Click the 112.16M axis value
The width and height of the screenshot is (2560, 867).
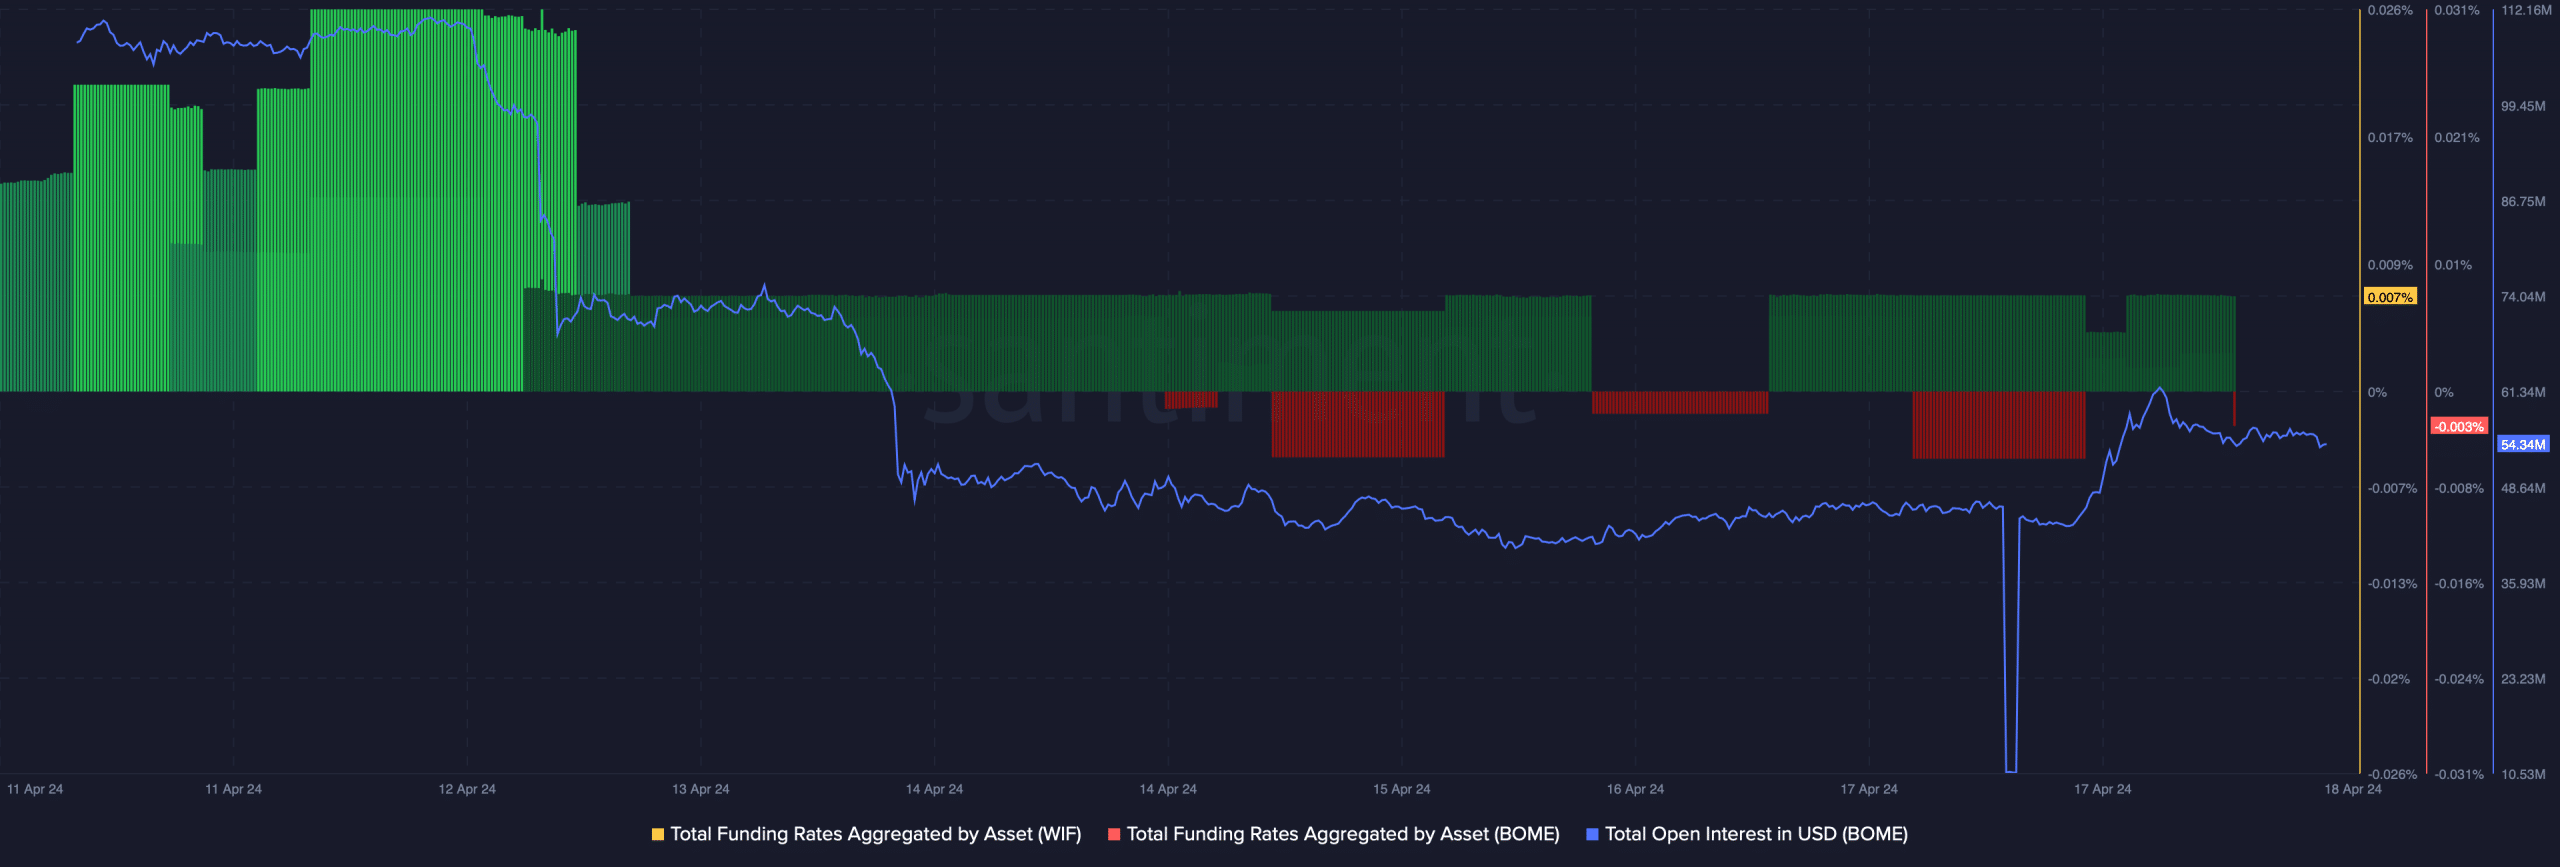point(2526,10)
